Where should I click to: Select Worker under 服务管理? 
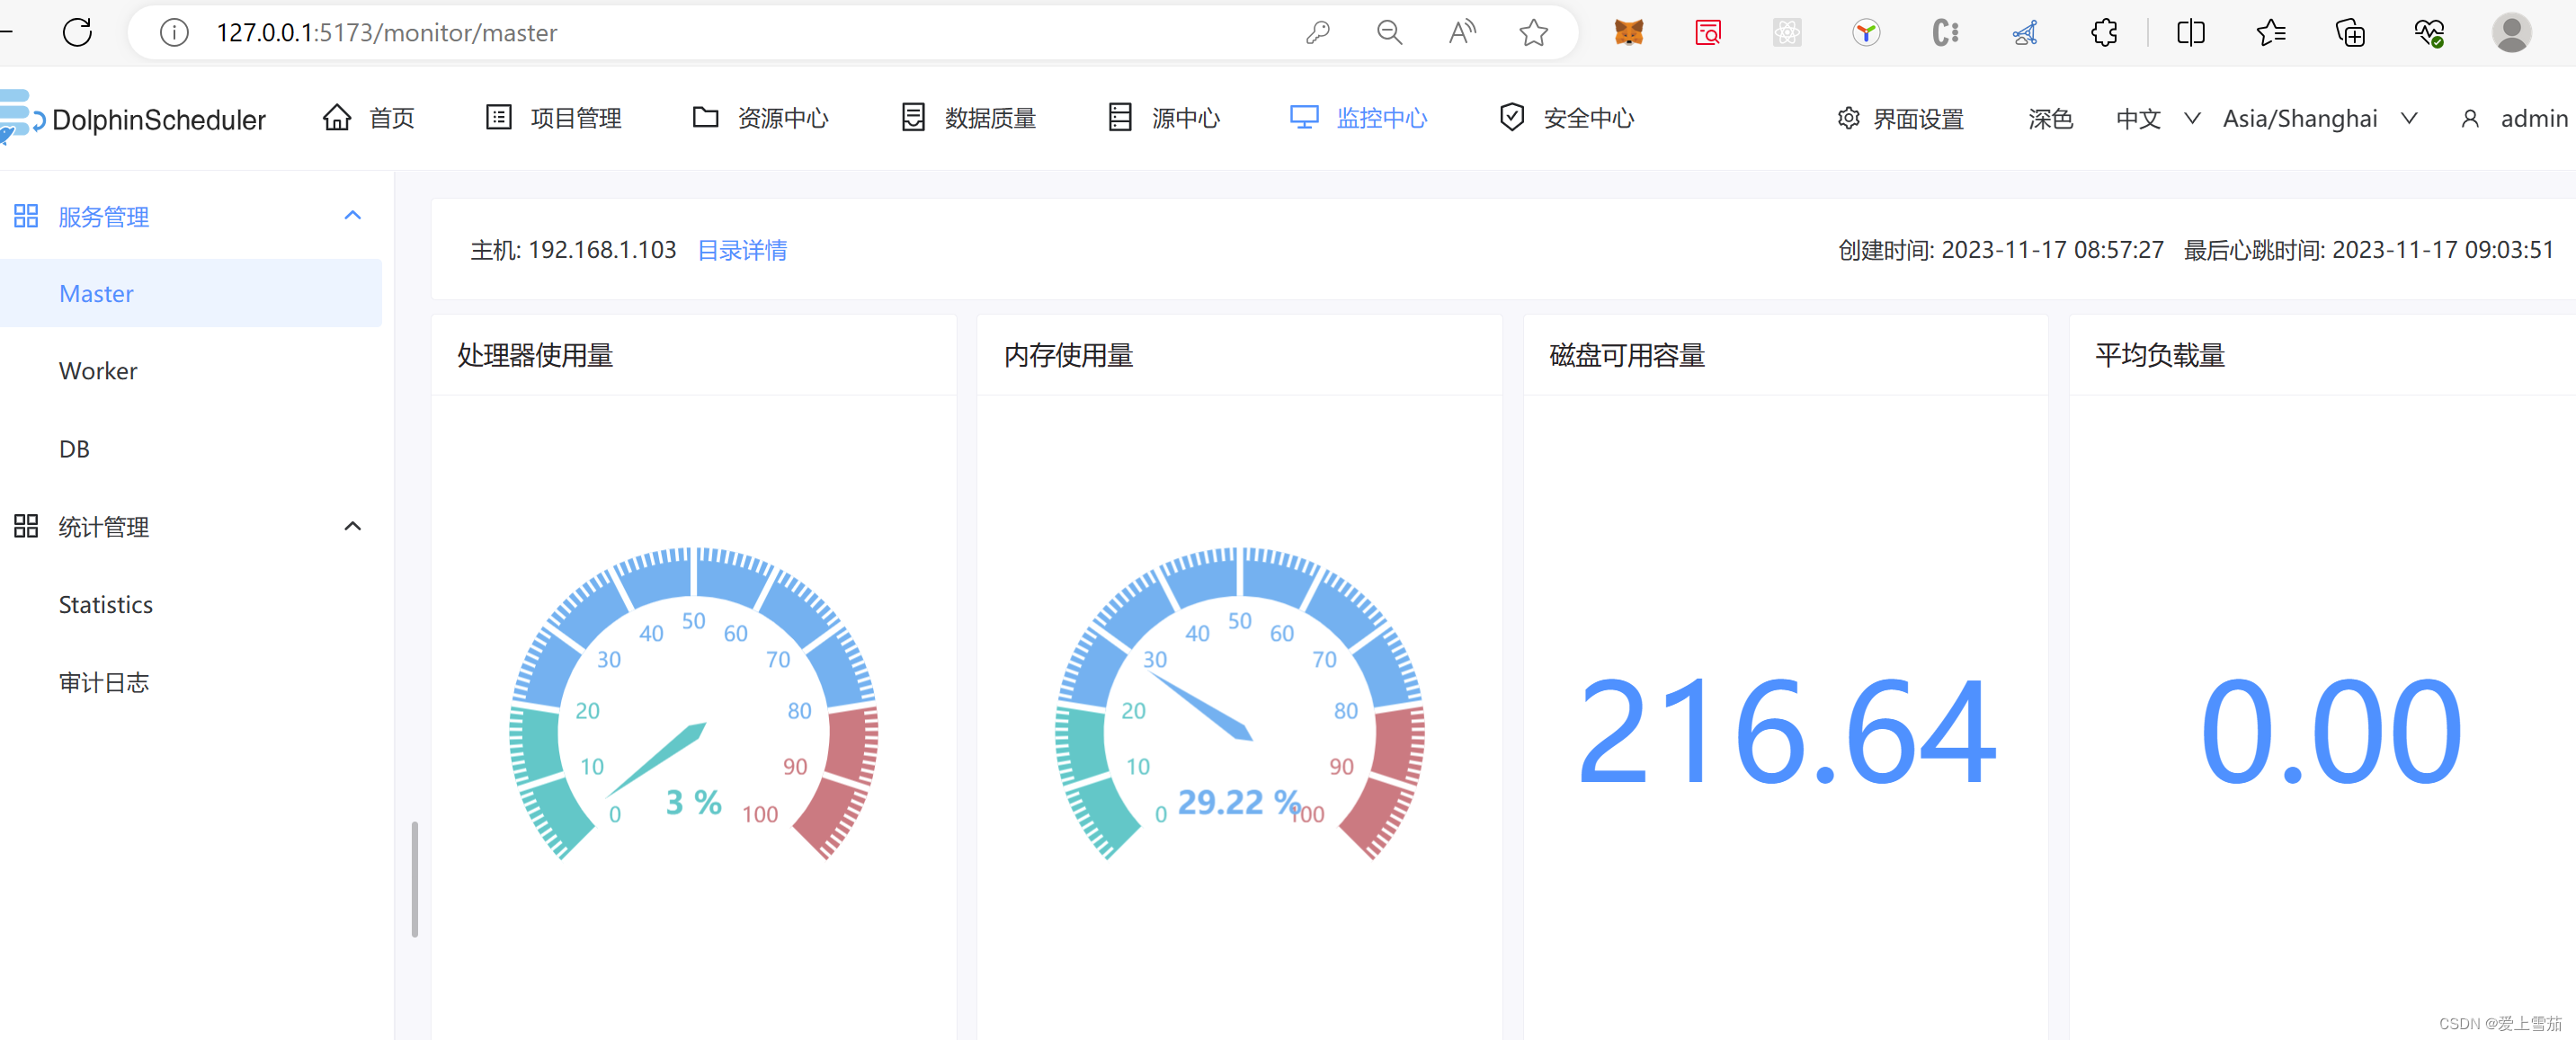[97, 370]
